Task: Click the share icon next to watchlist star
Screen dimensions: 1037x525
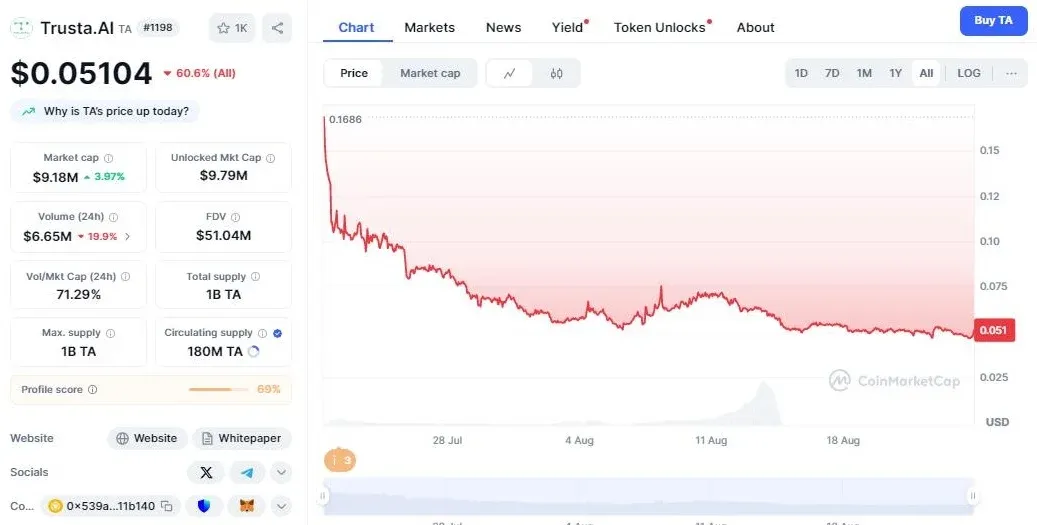Action: [277, 28]
